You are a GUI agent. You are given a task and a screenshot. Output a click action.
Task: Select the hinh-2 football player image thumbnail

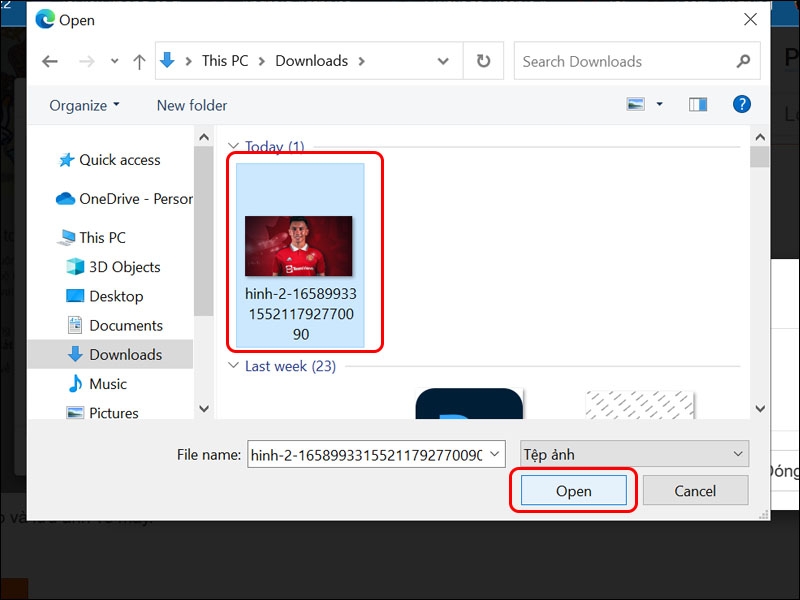pos(298,246)
